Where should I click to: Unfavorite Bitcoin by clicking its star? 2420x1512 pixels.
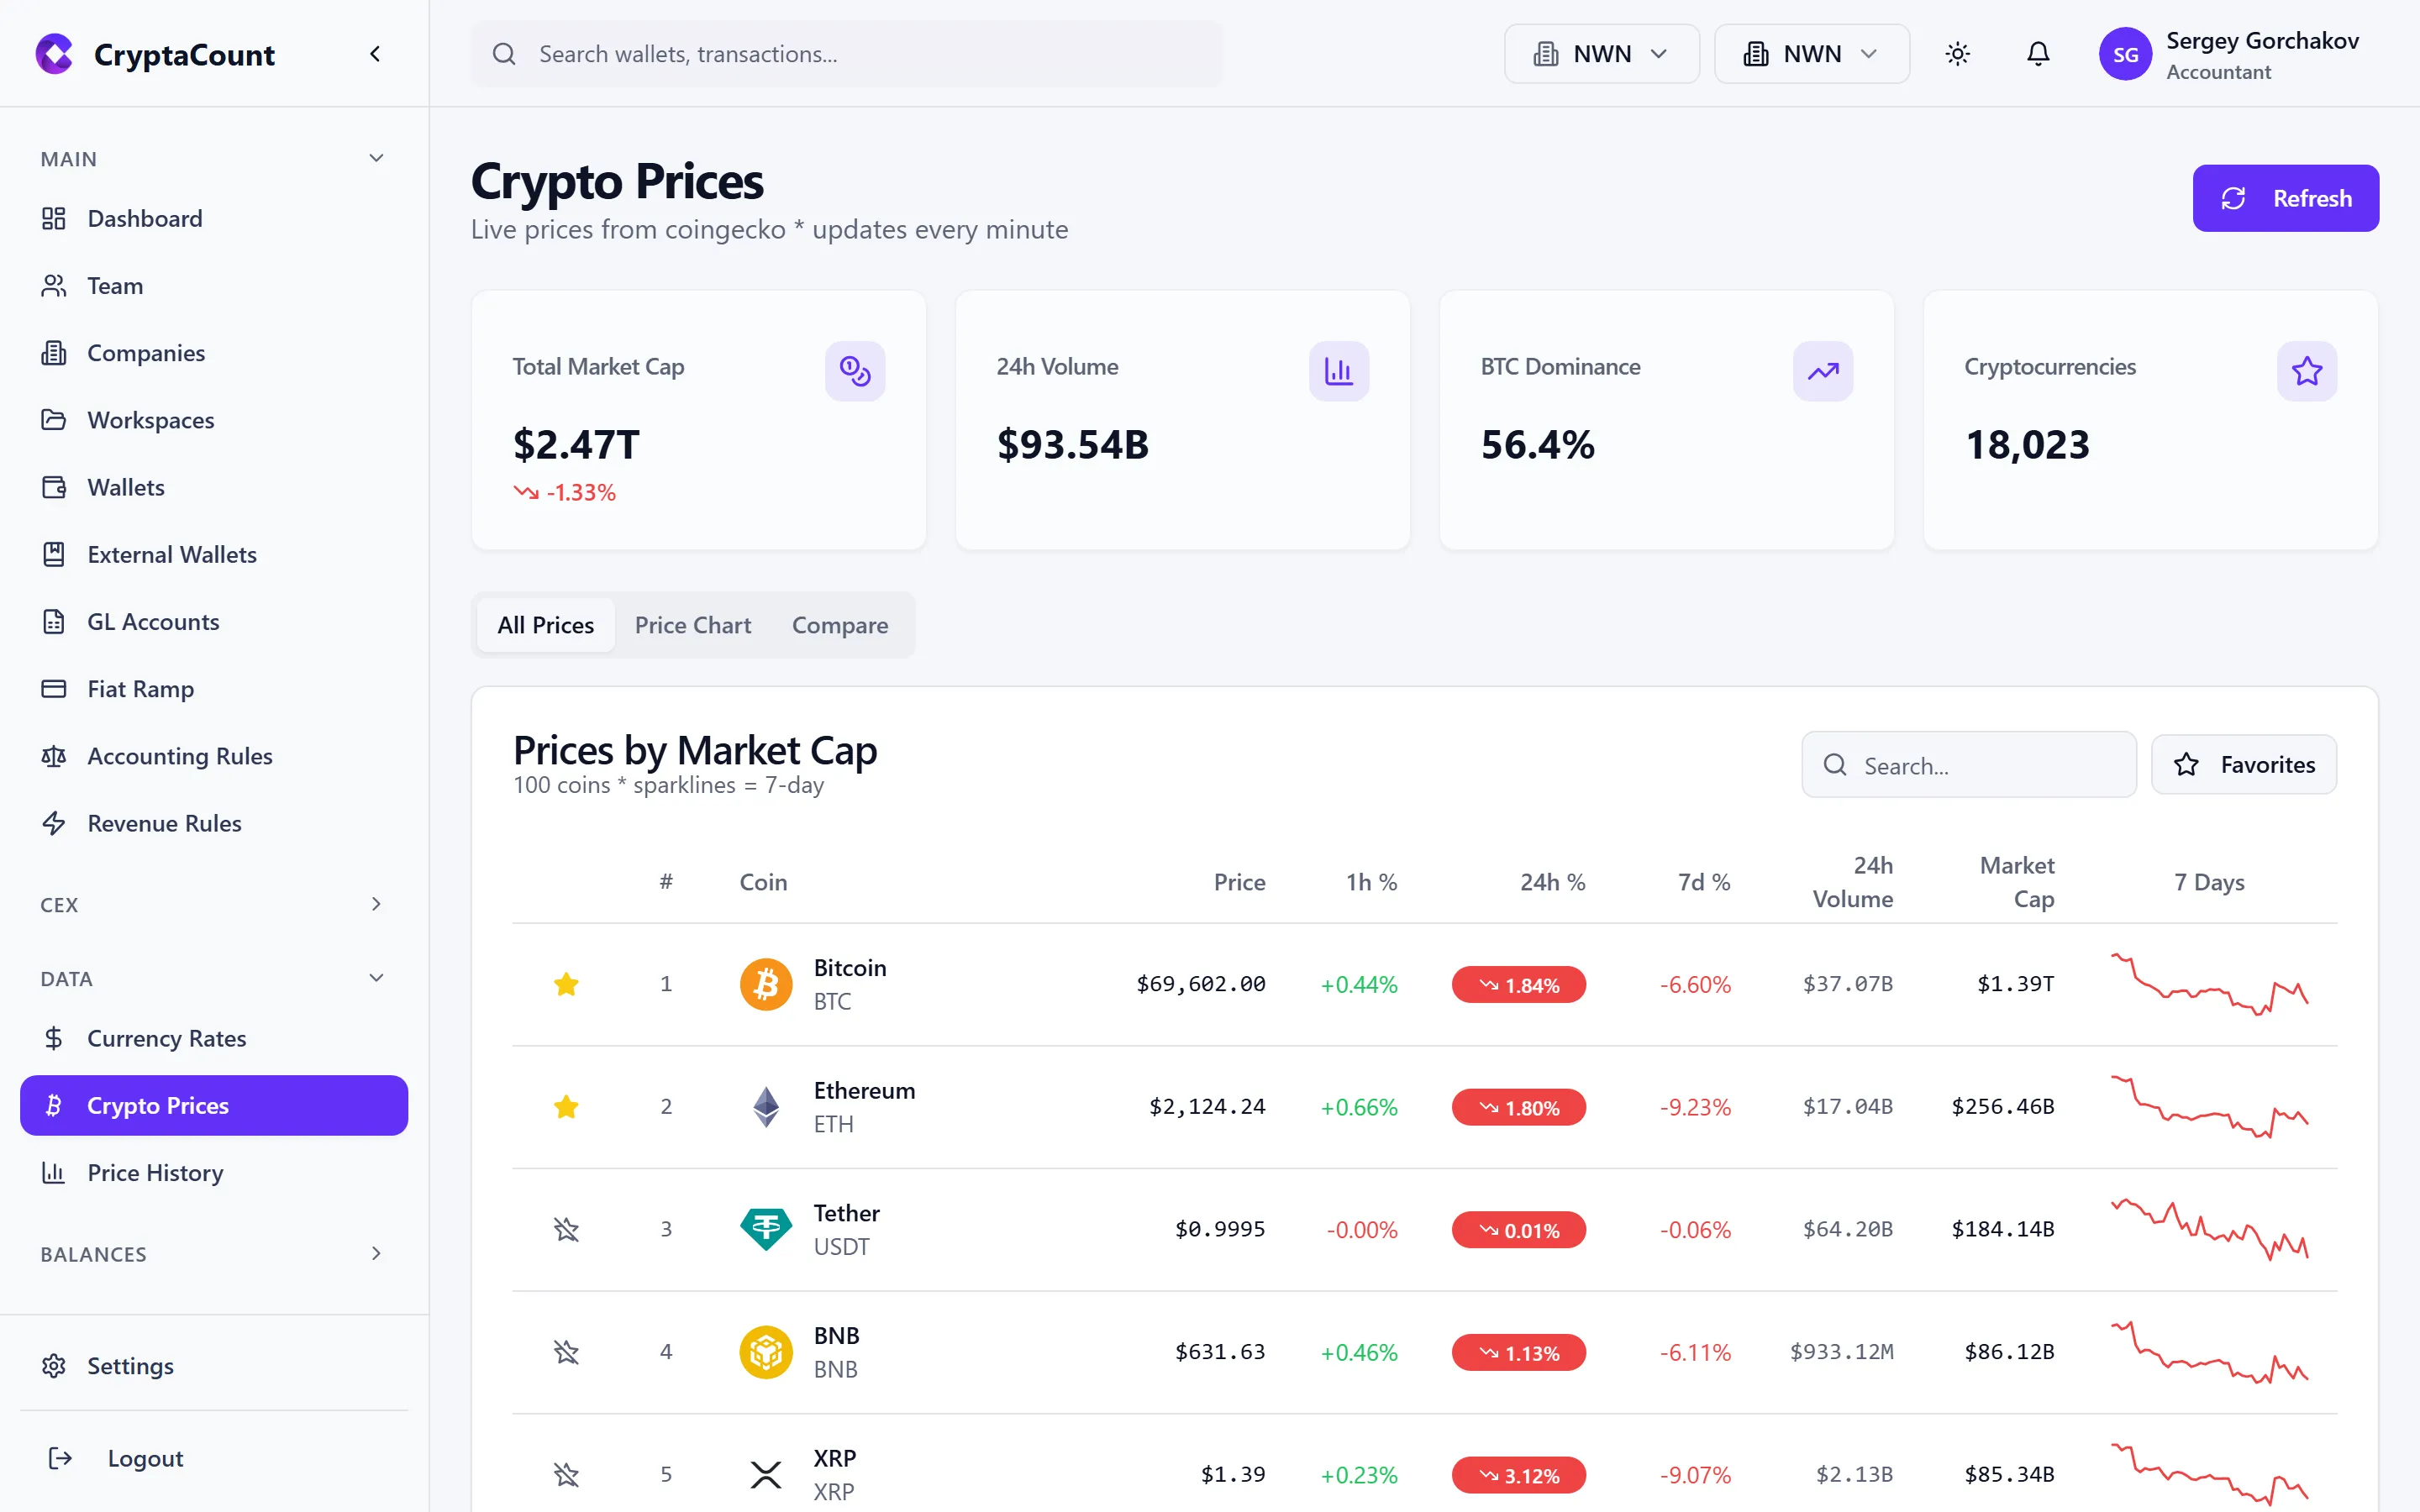(567, 984)
